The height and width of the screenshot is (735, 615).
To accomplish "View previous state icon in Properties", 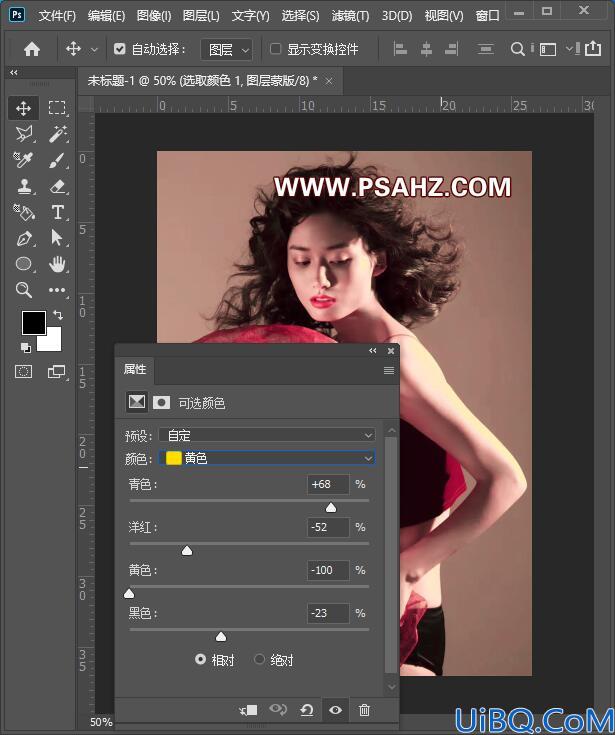I will [x=278, y=710].
